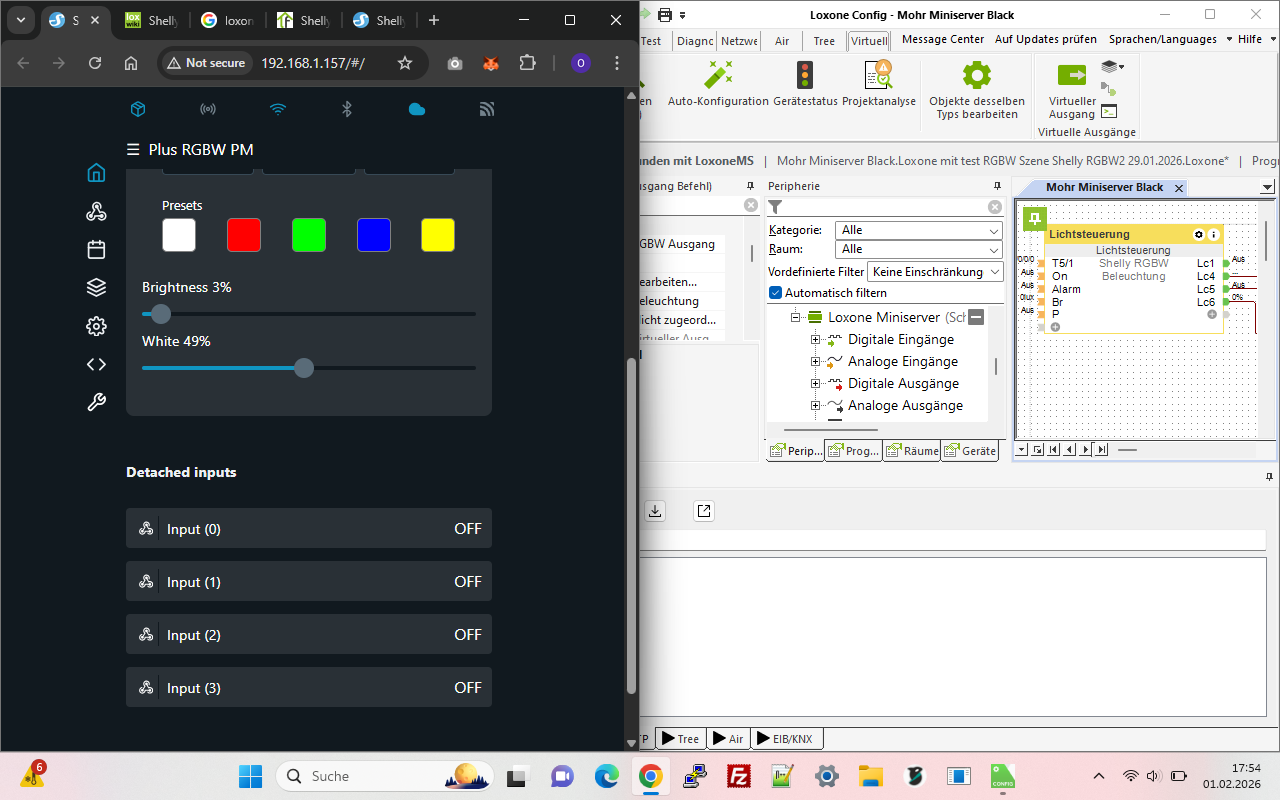Toggle detached Input (0) row
The image size is (1280, 800).
[309, 529]
